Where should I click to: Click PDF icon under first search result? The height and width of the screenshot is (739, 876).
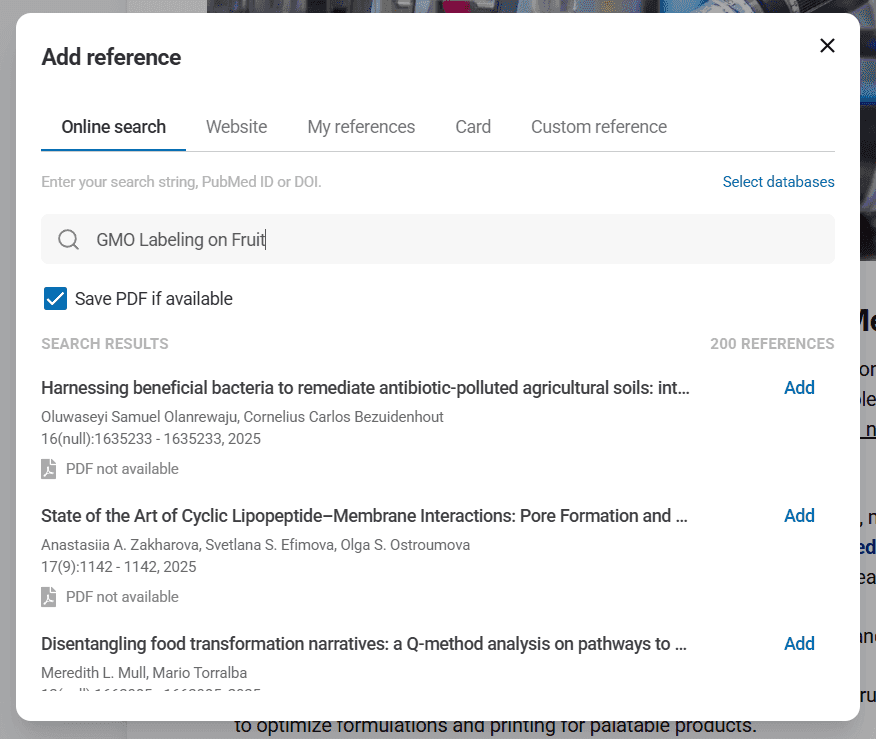pyautogui.click(x=49, y=469)
